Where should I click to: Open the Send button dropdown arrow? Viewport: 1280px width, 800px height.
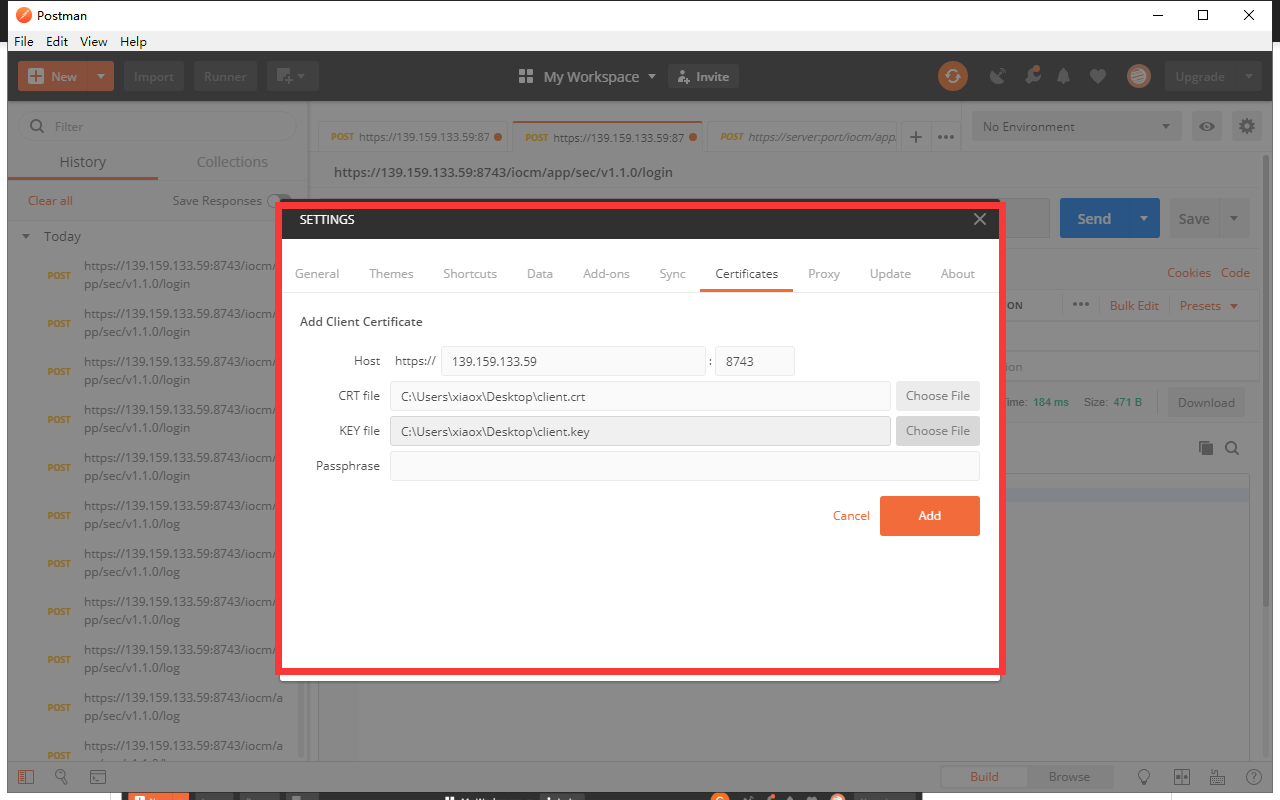pos(1144,219)
